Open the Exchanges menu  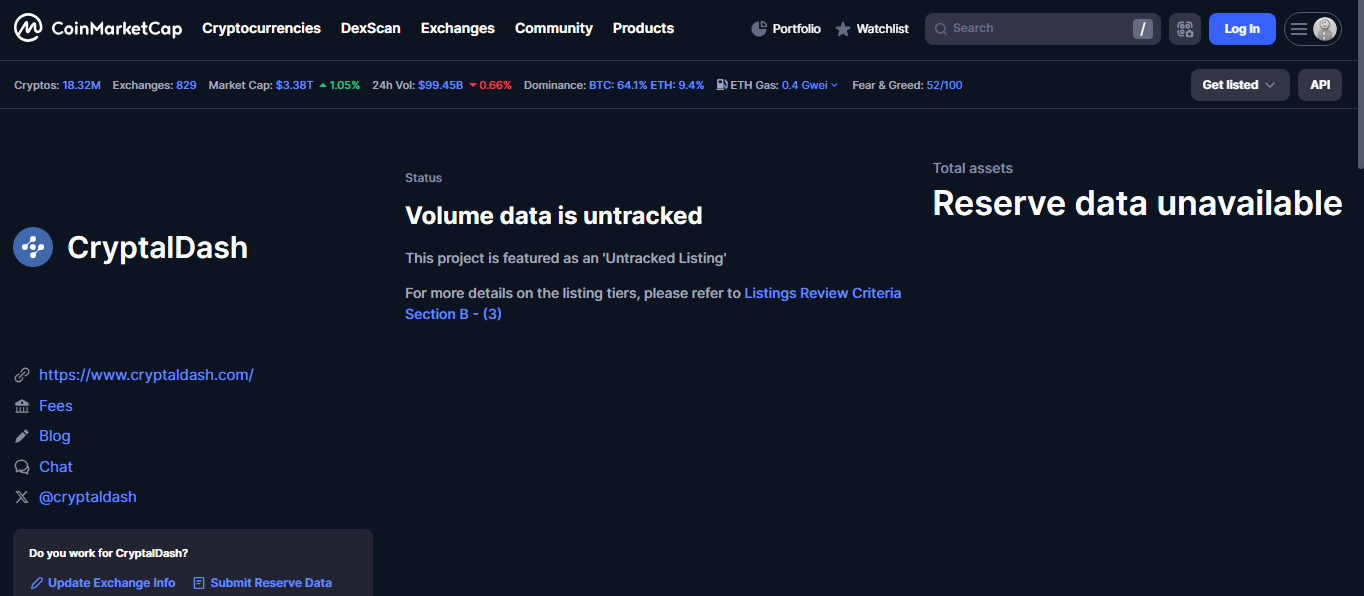[458, 28]
